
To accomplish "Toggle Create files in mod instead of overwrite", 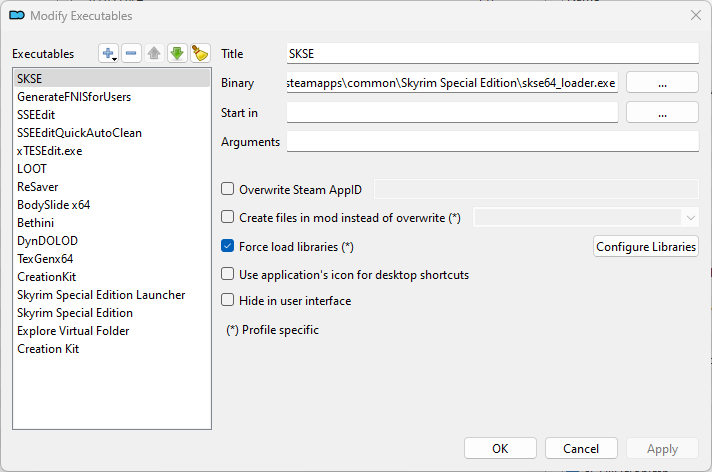I will click(228, 217).
